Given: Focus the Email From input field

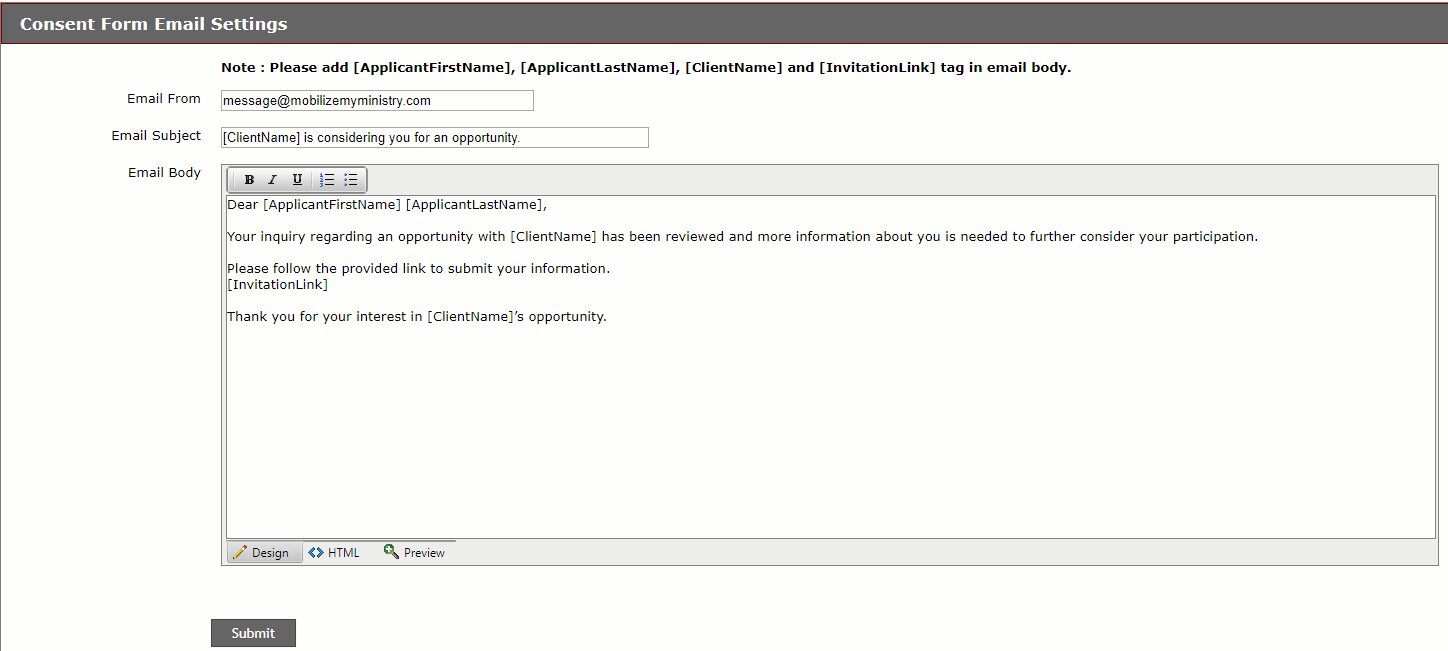Looking at the screenshot, I should pos(377,100).
